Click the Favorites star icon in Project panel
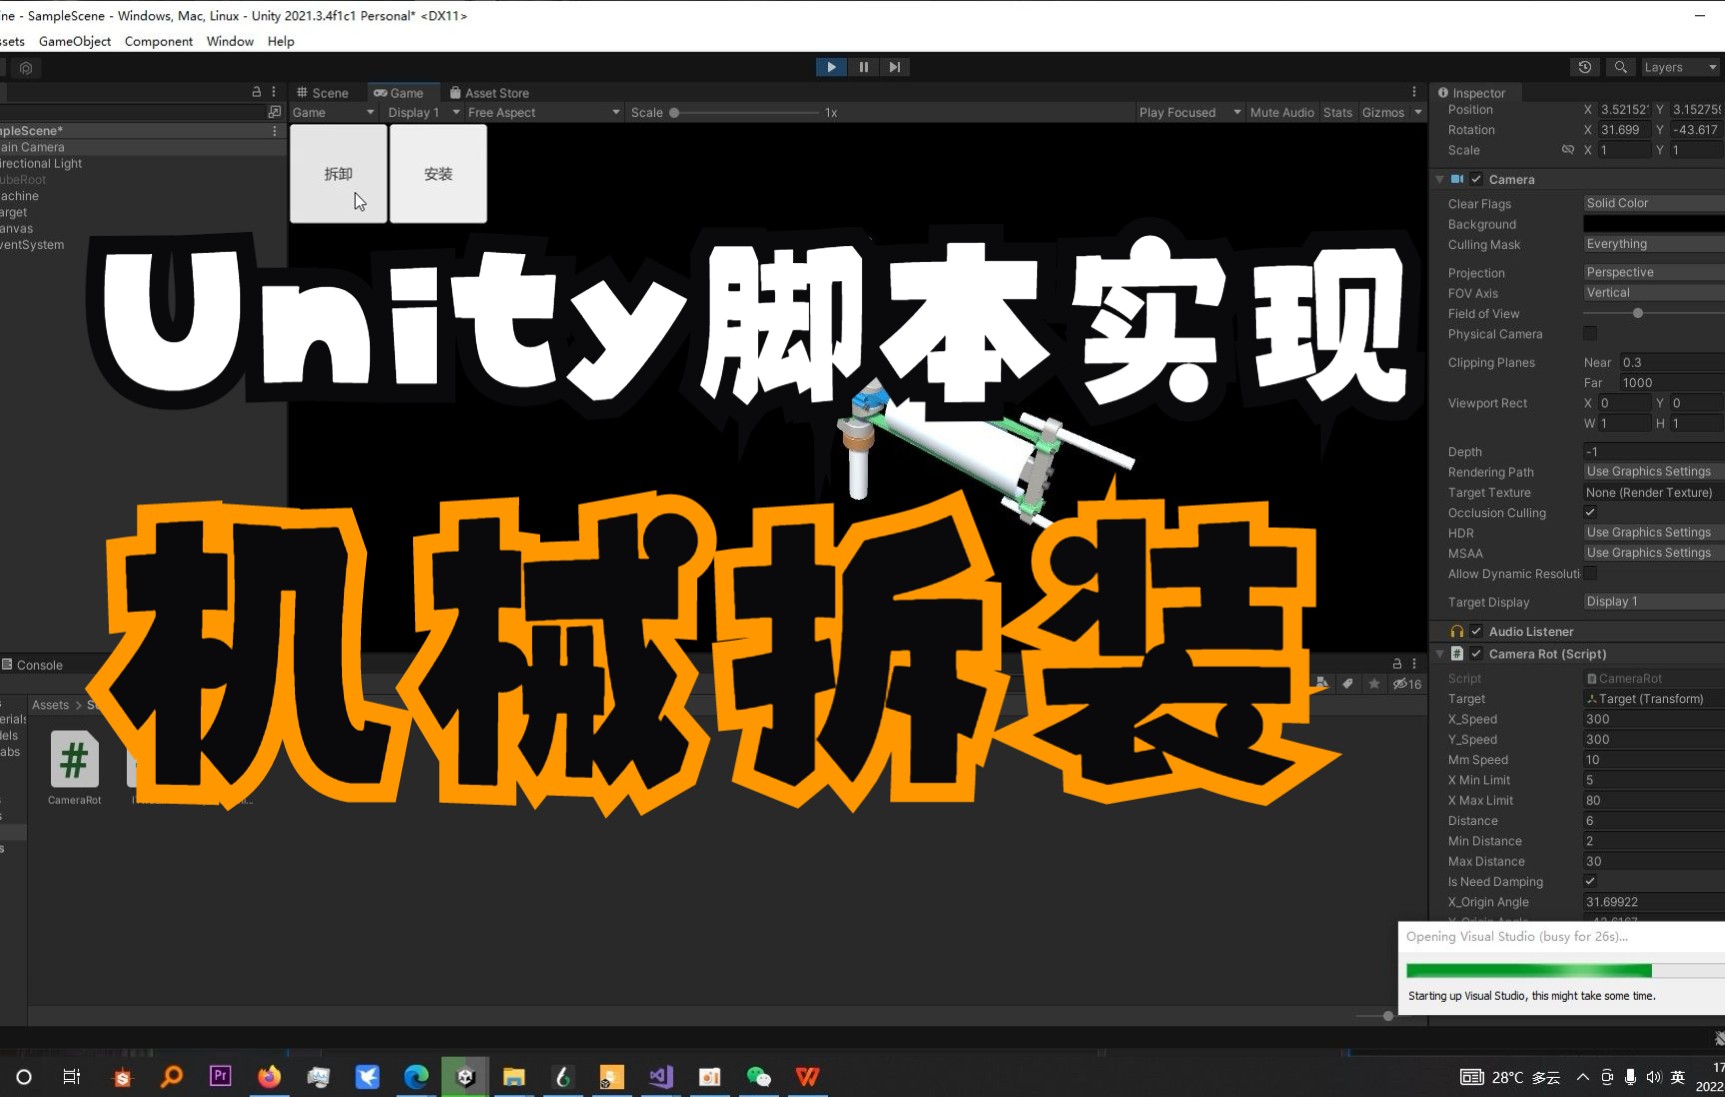 click(1374, 684)
